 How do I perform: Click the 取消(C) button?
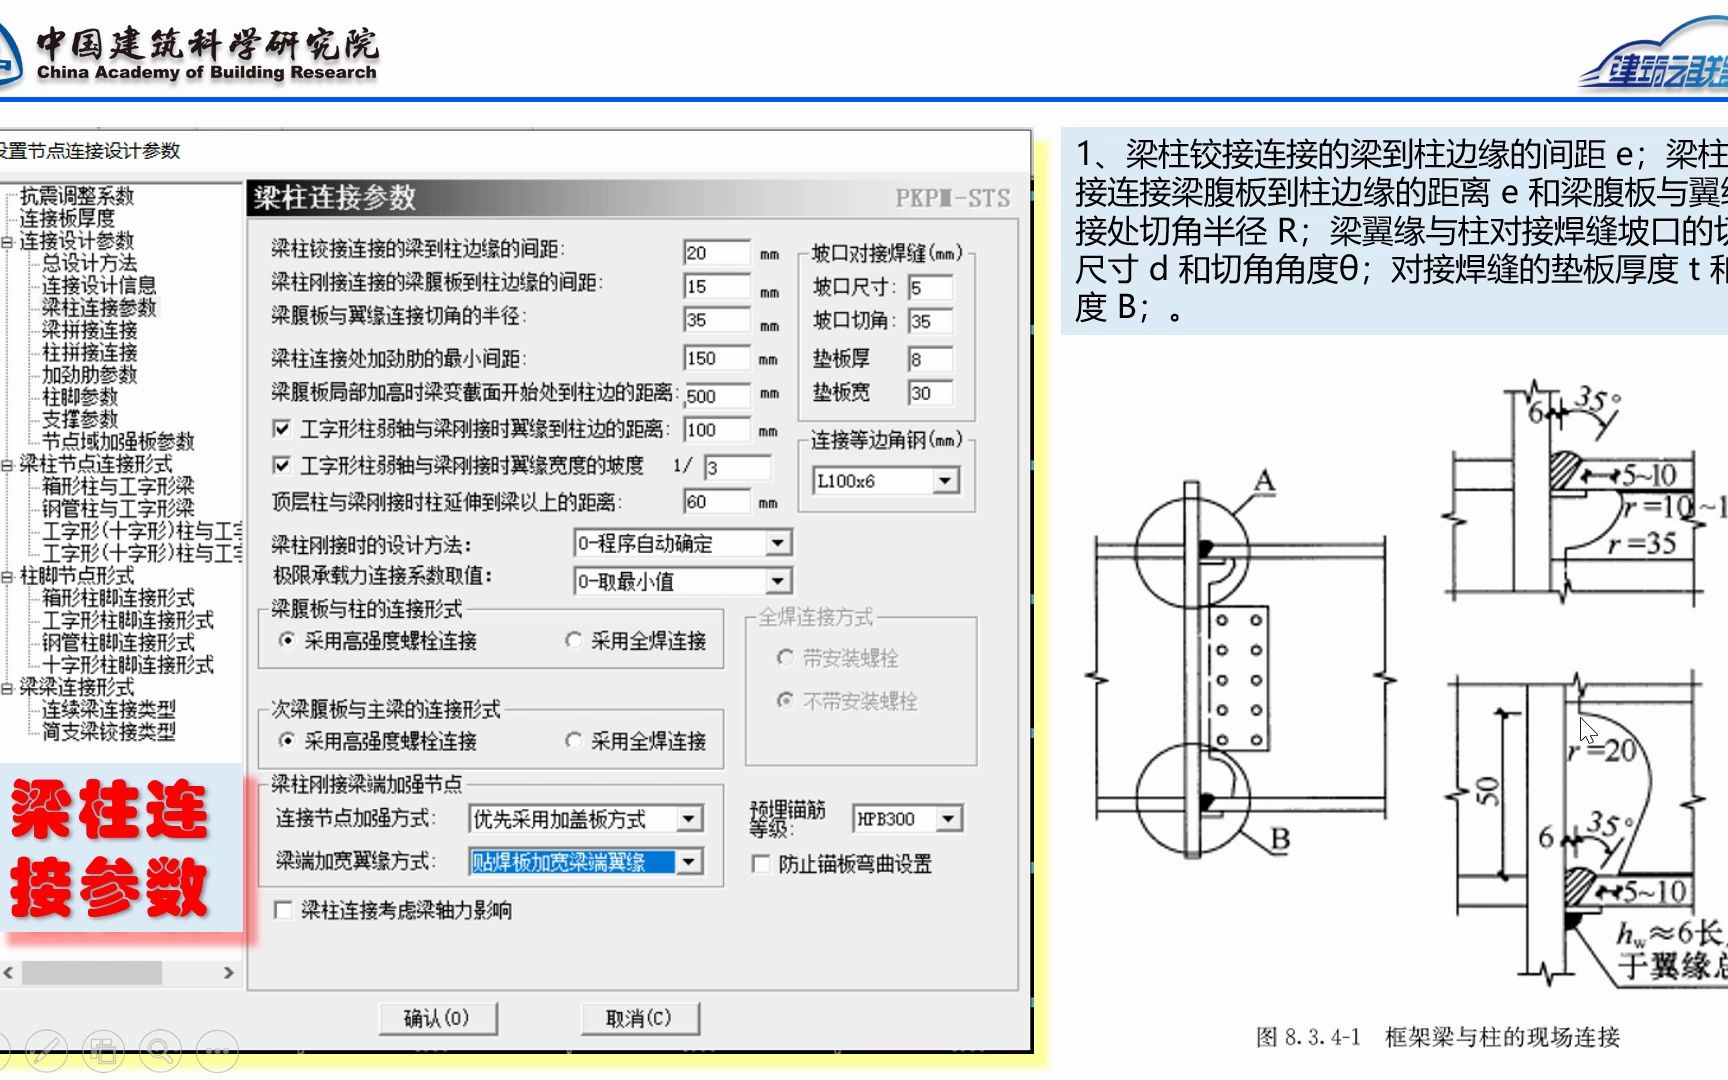(640, 1019)
